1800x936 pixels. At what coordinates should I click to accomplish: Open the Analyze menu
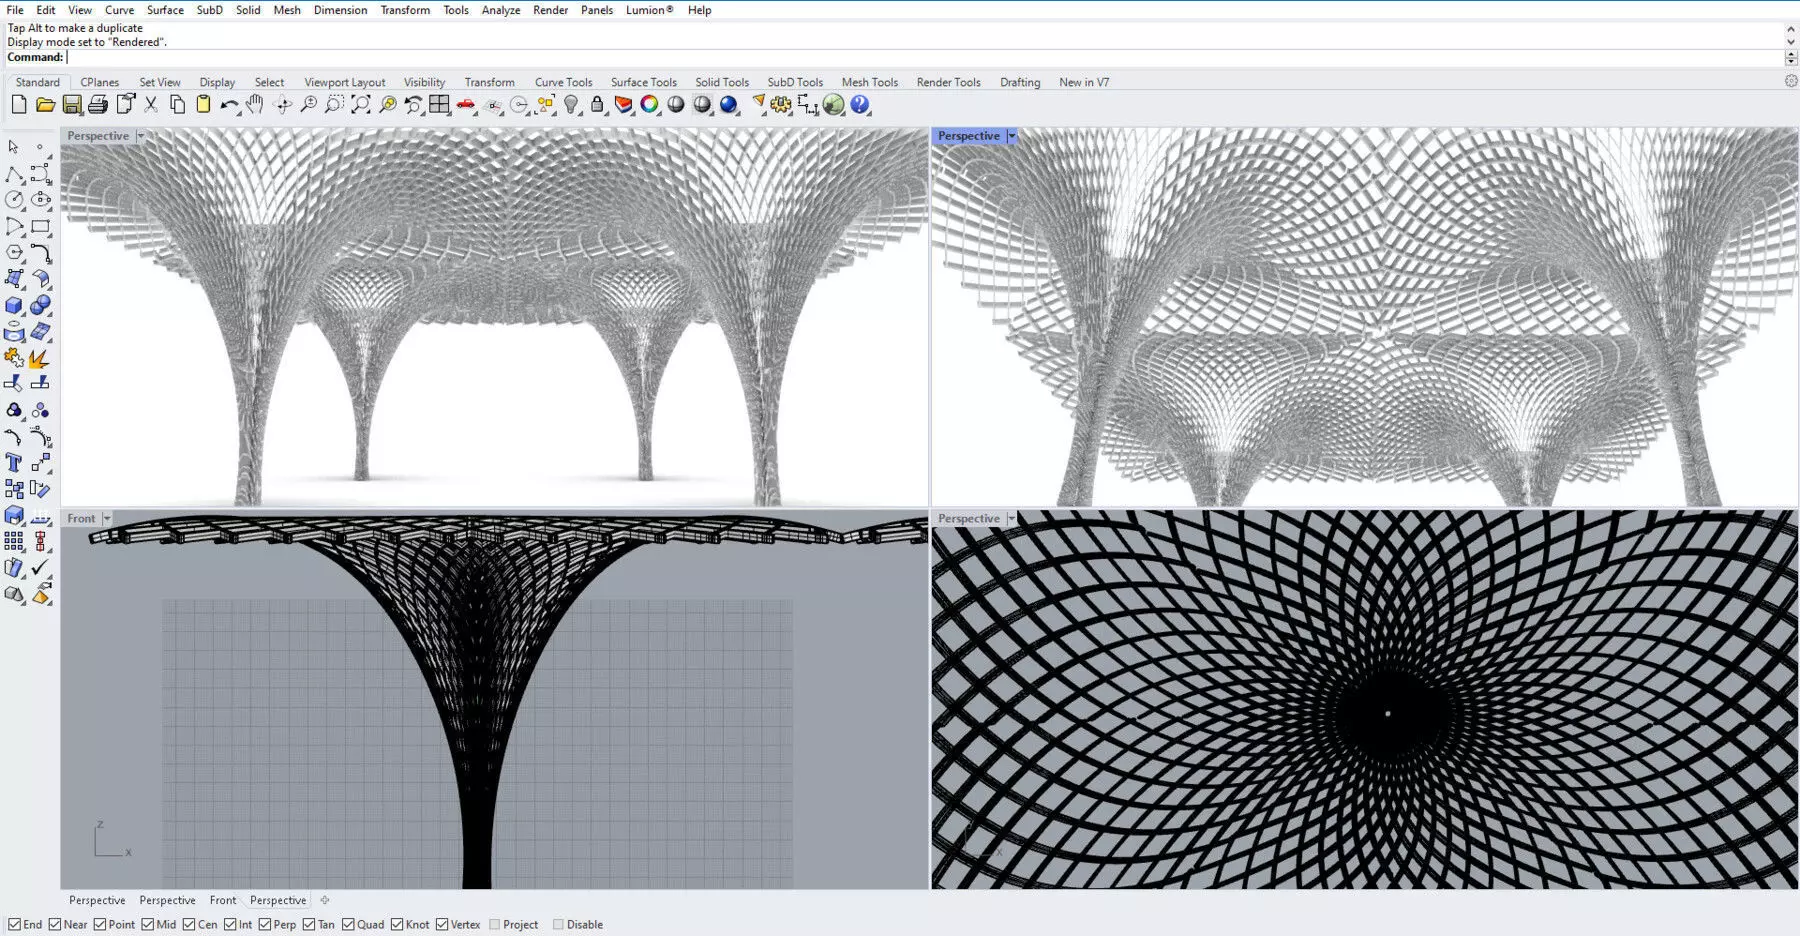(x=501, y=10)
